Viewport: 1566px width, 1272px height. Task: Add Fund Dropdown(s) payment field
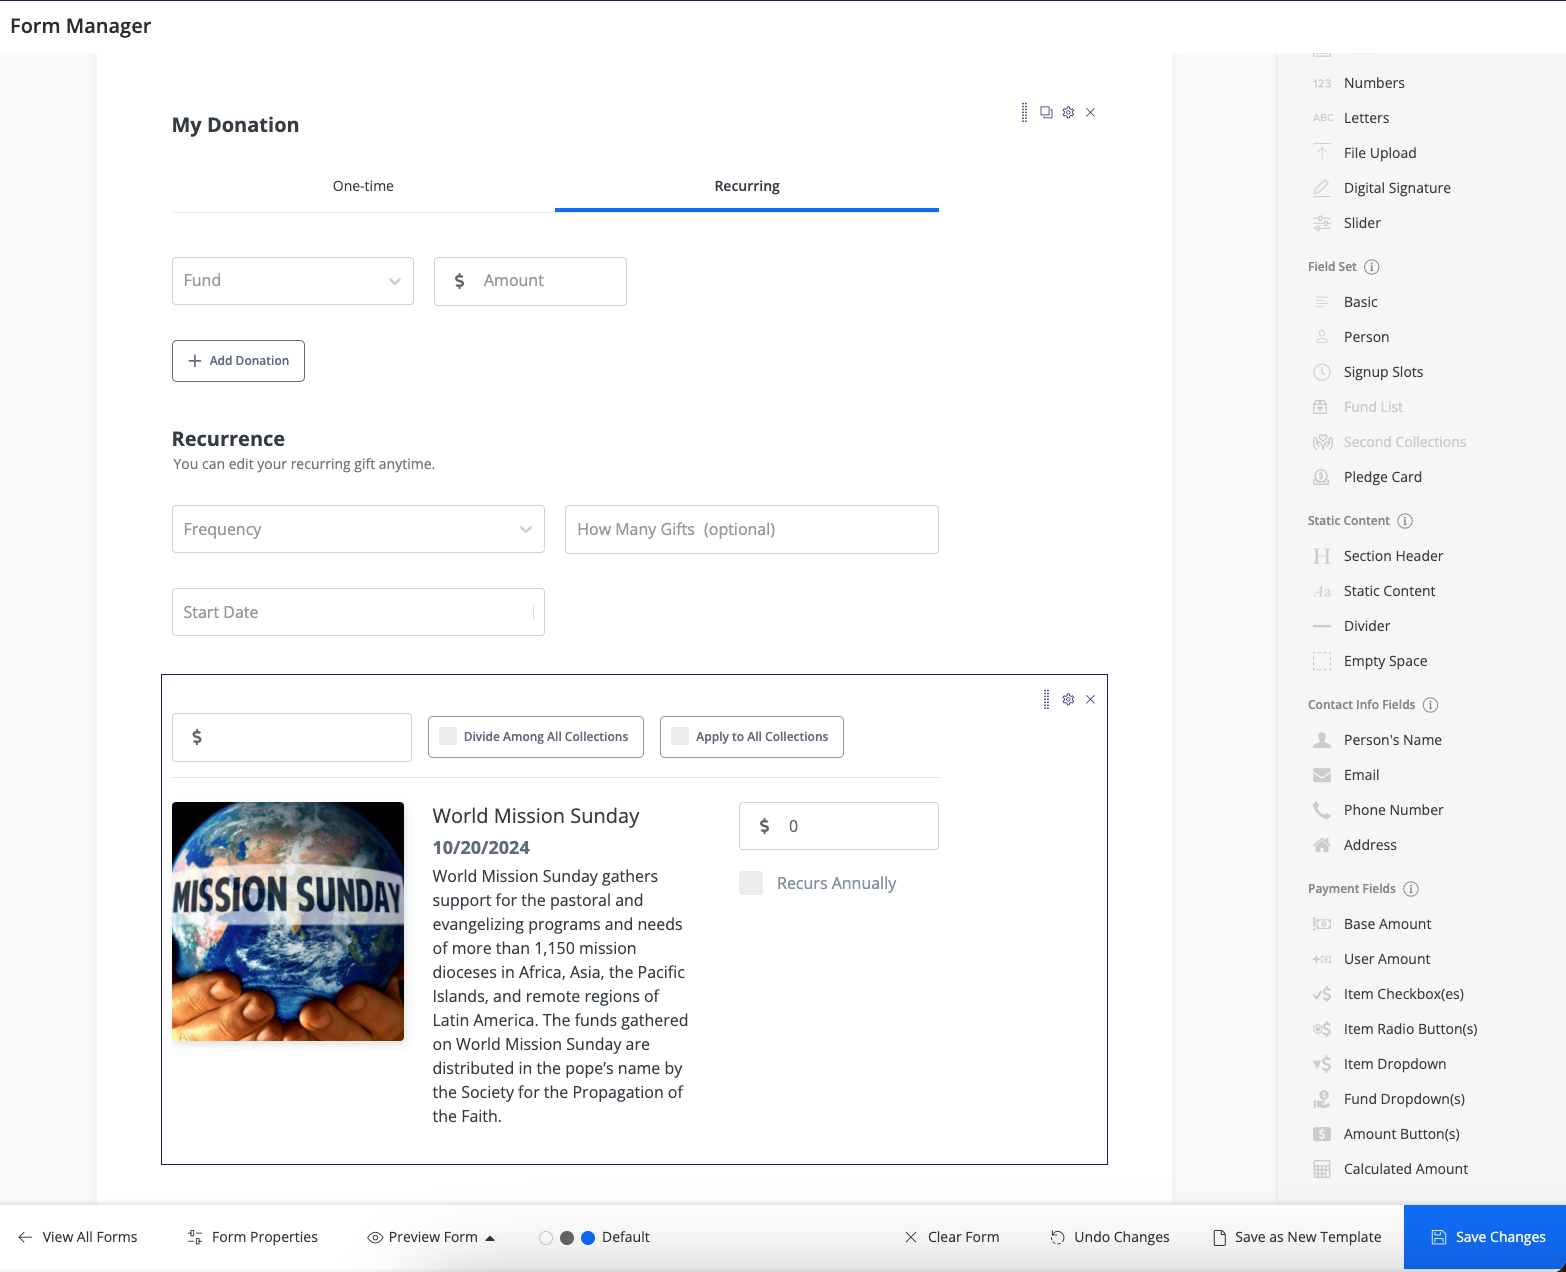1404,1099
